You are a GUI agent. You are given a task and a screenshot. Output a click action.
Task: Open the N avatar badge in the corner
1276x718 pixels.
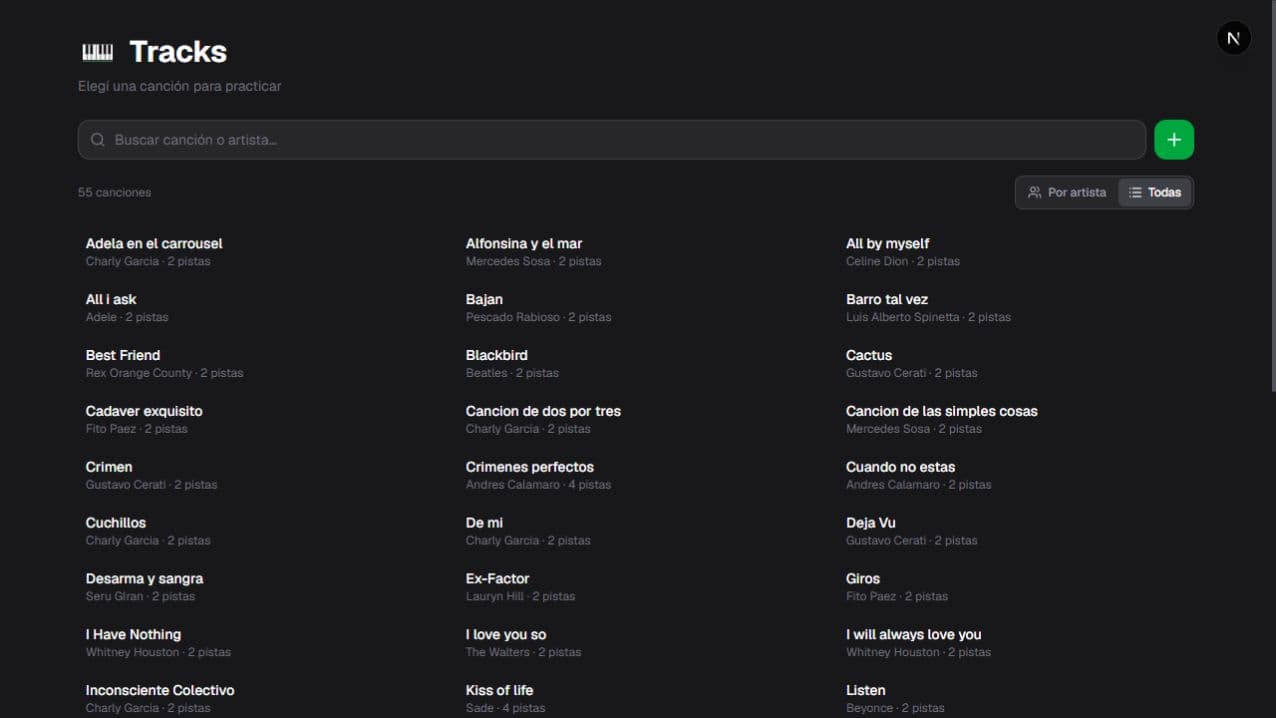tap(1233, 38)
